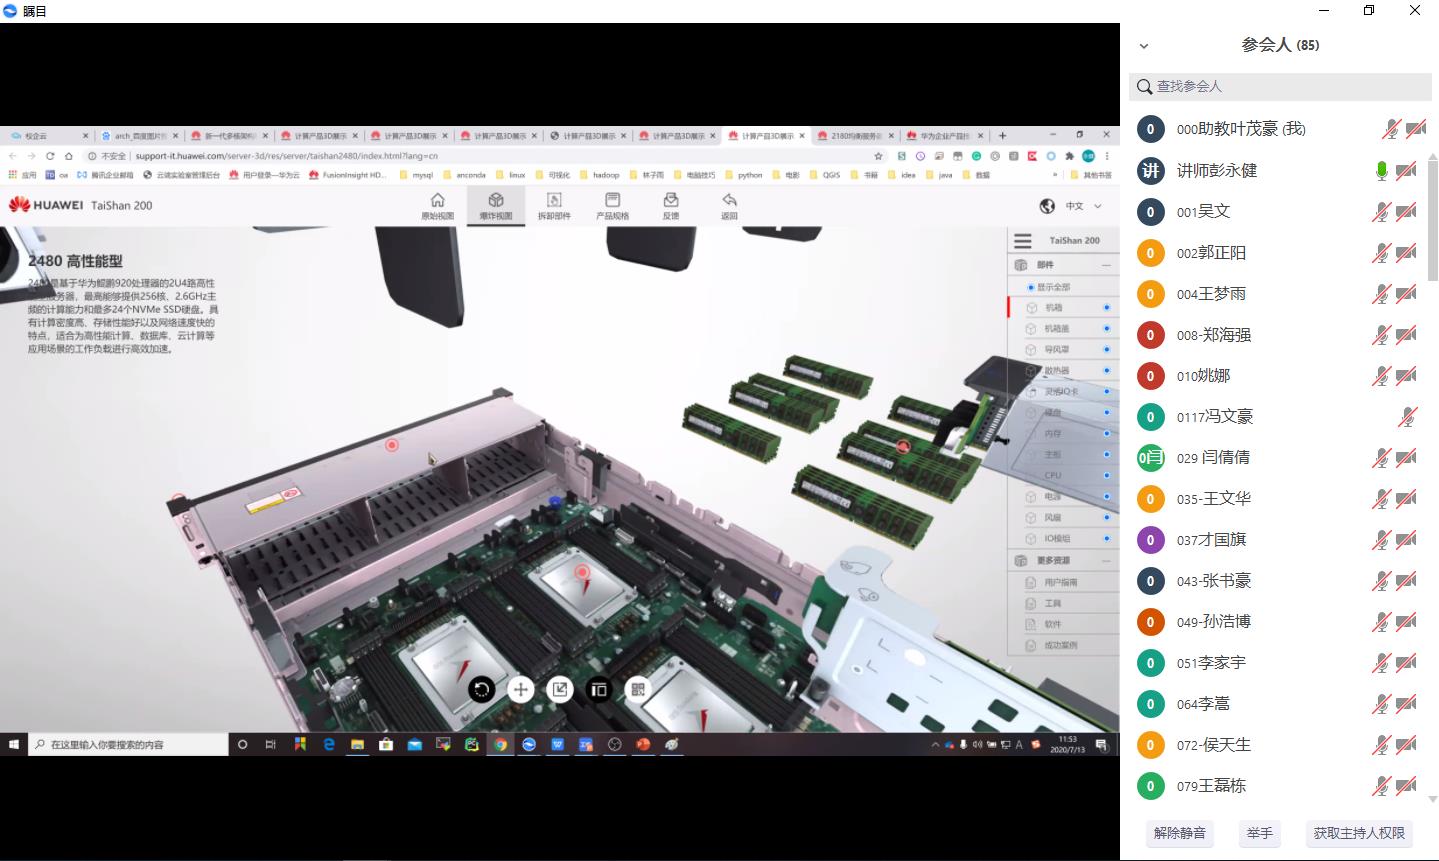Click the 返回 back arrow icon
Viewport: 1439px width, 861px height.
[x=729, y=205]
